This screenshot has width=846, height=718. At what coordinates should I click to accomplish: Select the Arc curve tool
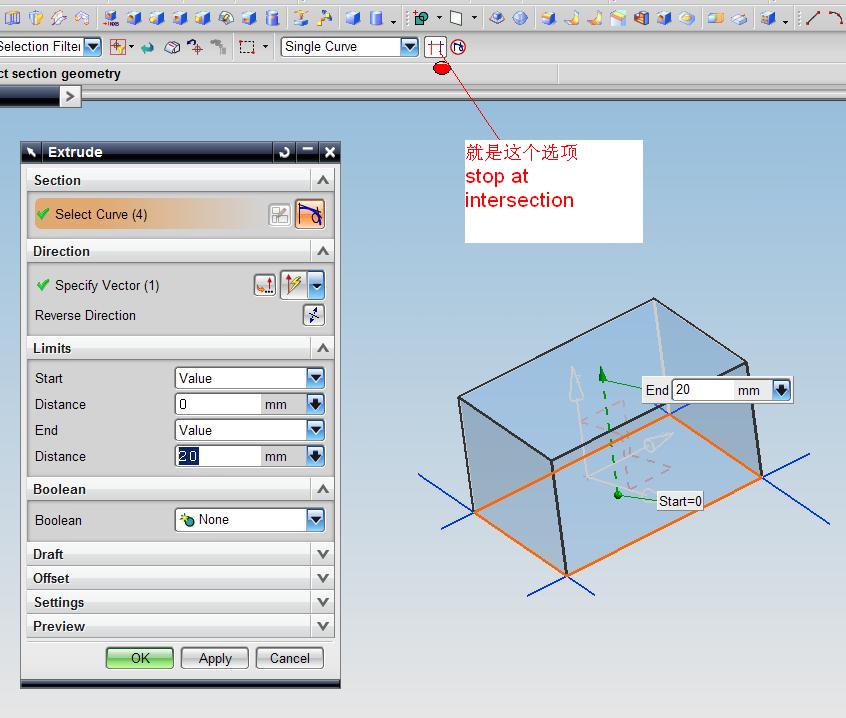(x=836, y=18)
